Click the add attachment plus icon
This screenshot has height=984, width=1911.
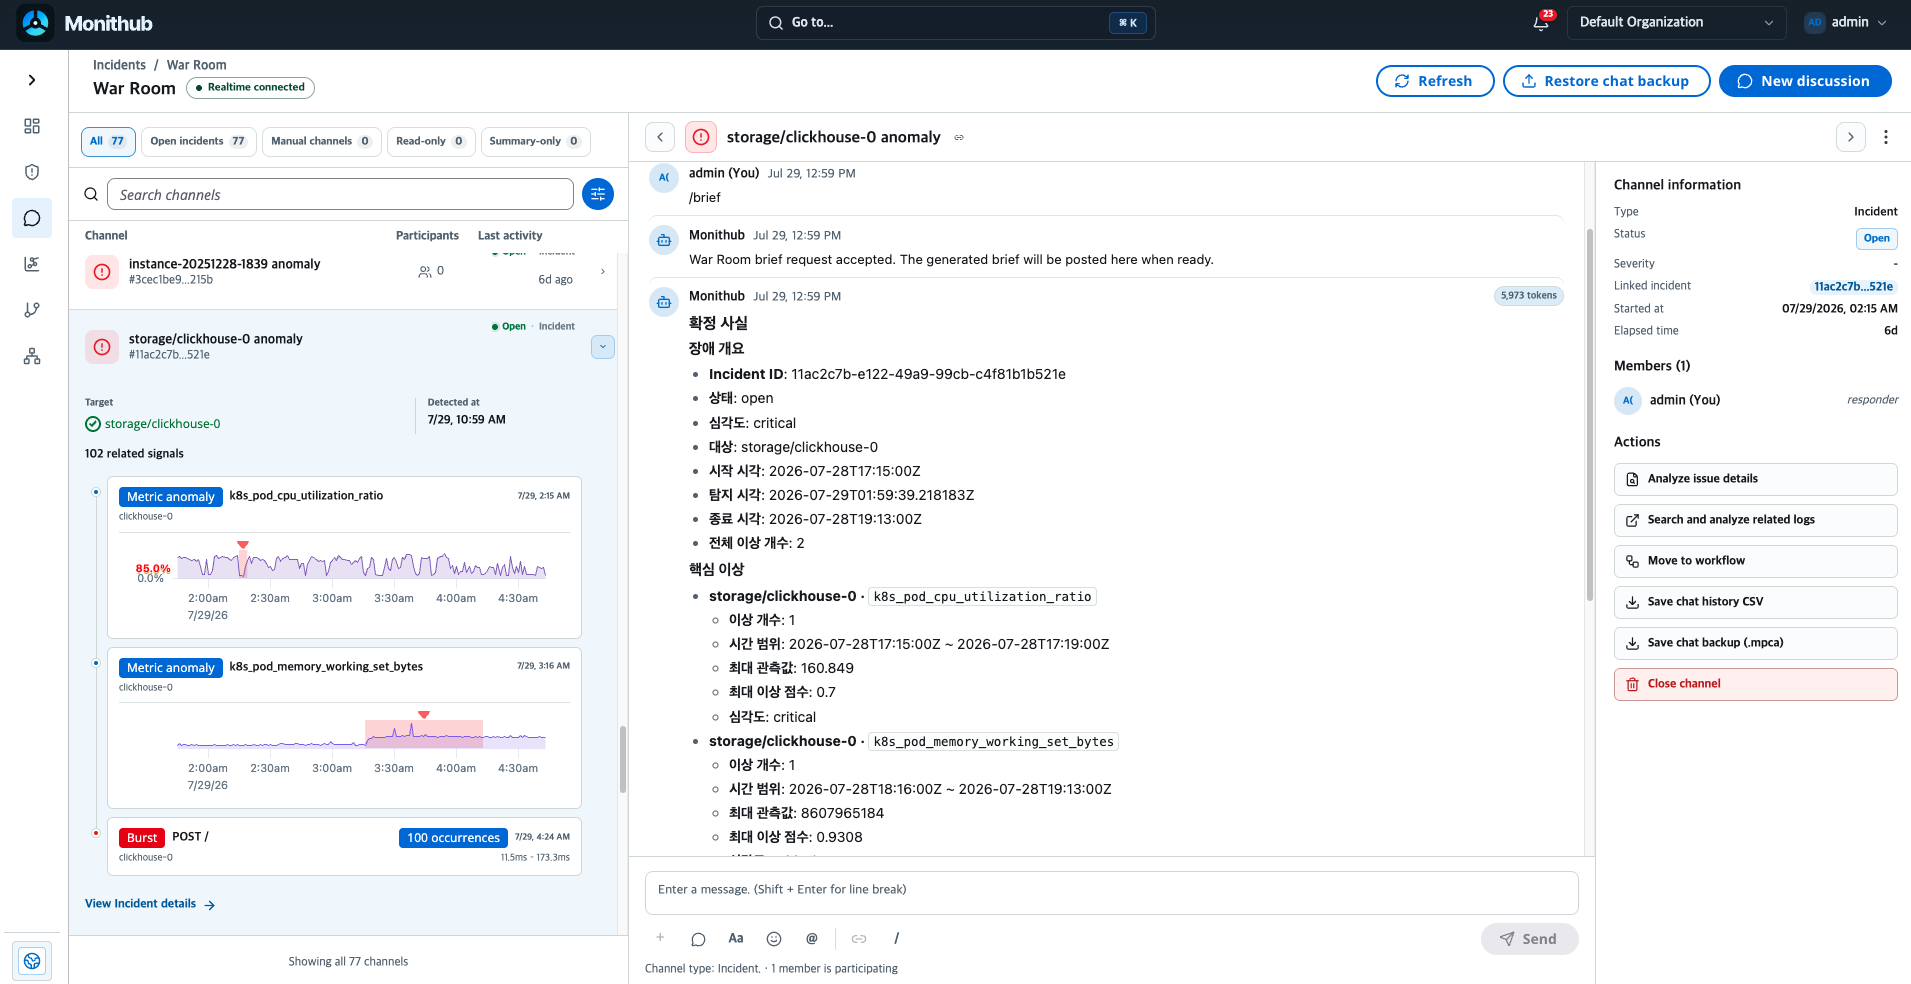coord(660,938)
